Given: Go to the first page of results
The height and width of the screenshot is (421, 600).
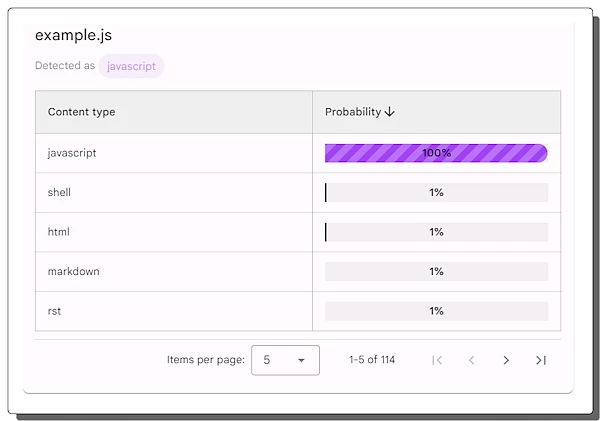Looking at the screenshot, I should [437, 360].
